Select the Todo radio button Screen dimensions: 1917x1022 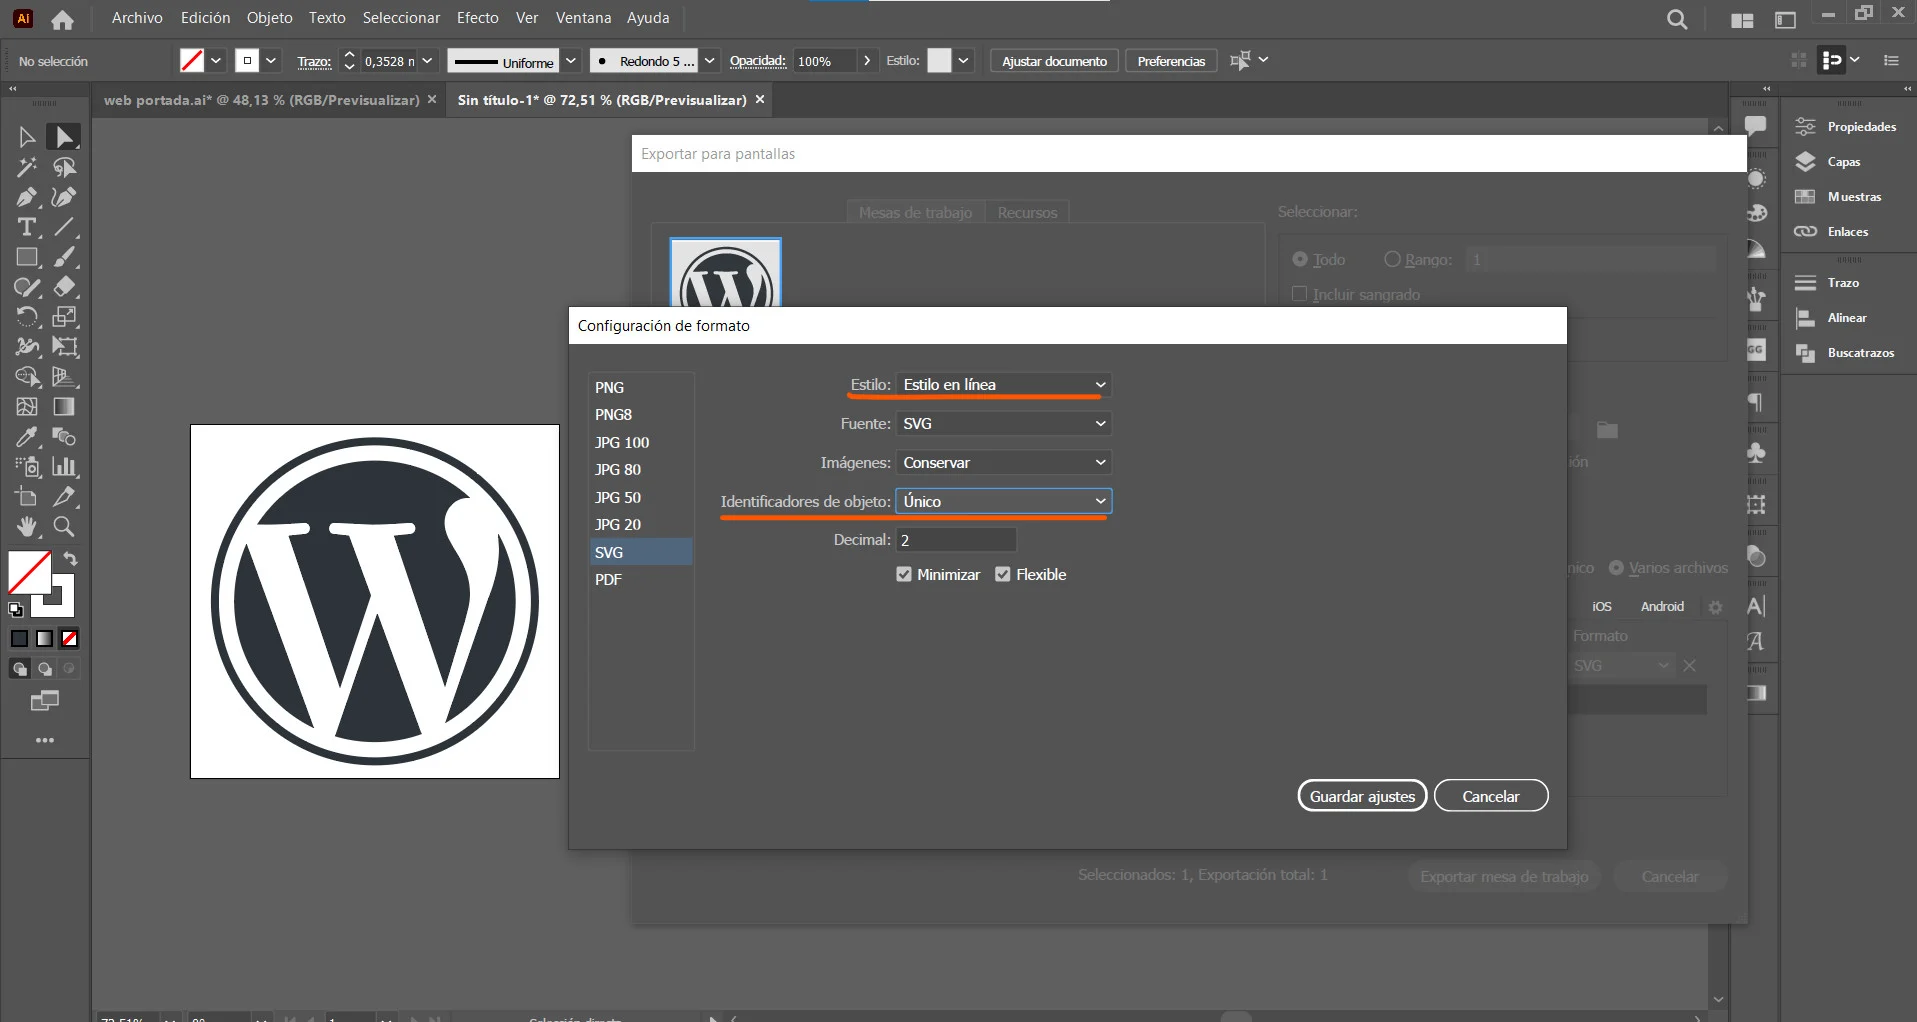(1300, 259)
